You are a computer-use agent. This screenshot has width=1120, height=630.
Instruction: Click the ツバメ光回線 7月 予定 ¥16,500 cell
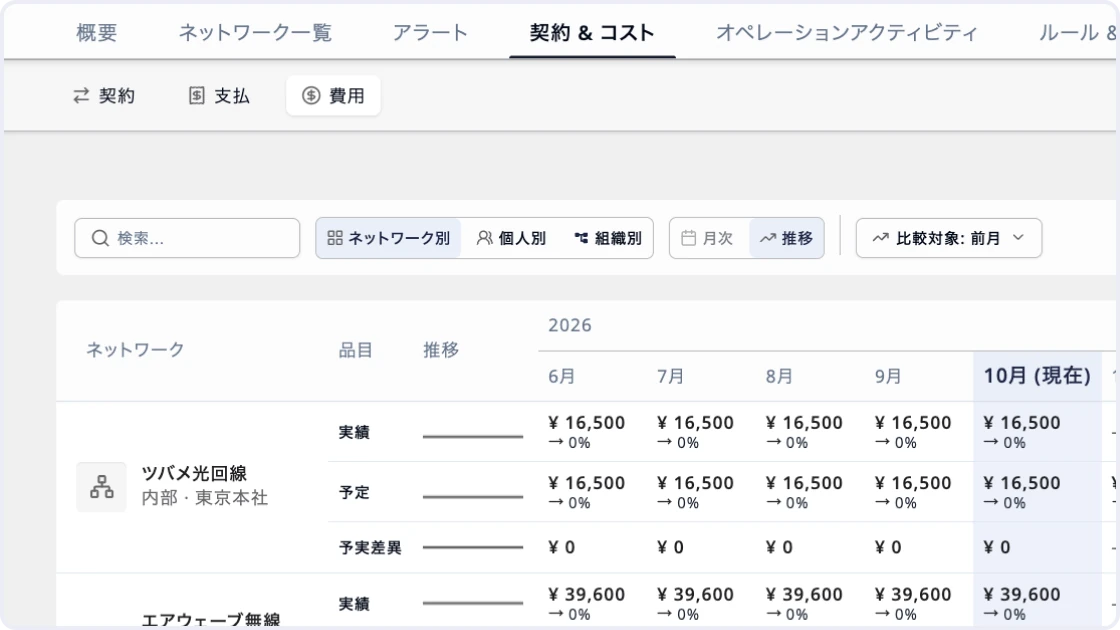click(696, 492)
